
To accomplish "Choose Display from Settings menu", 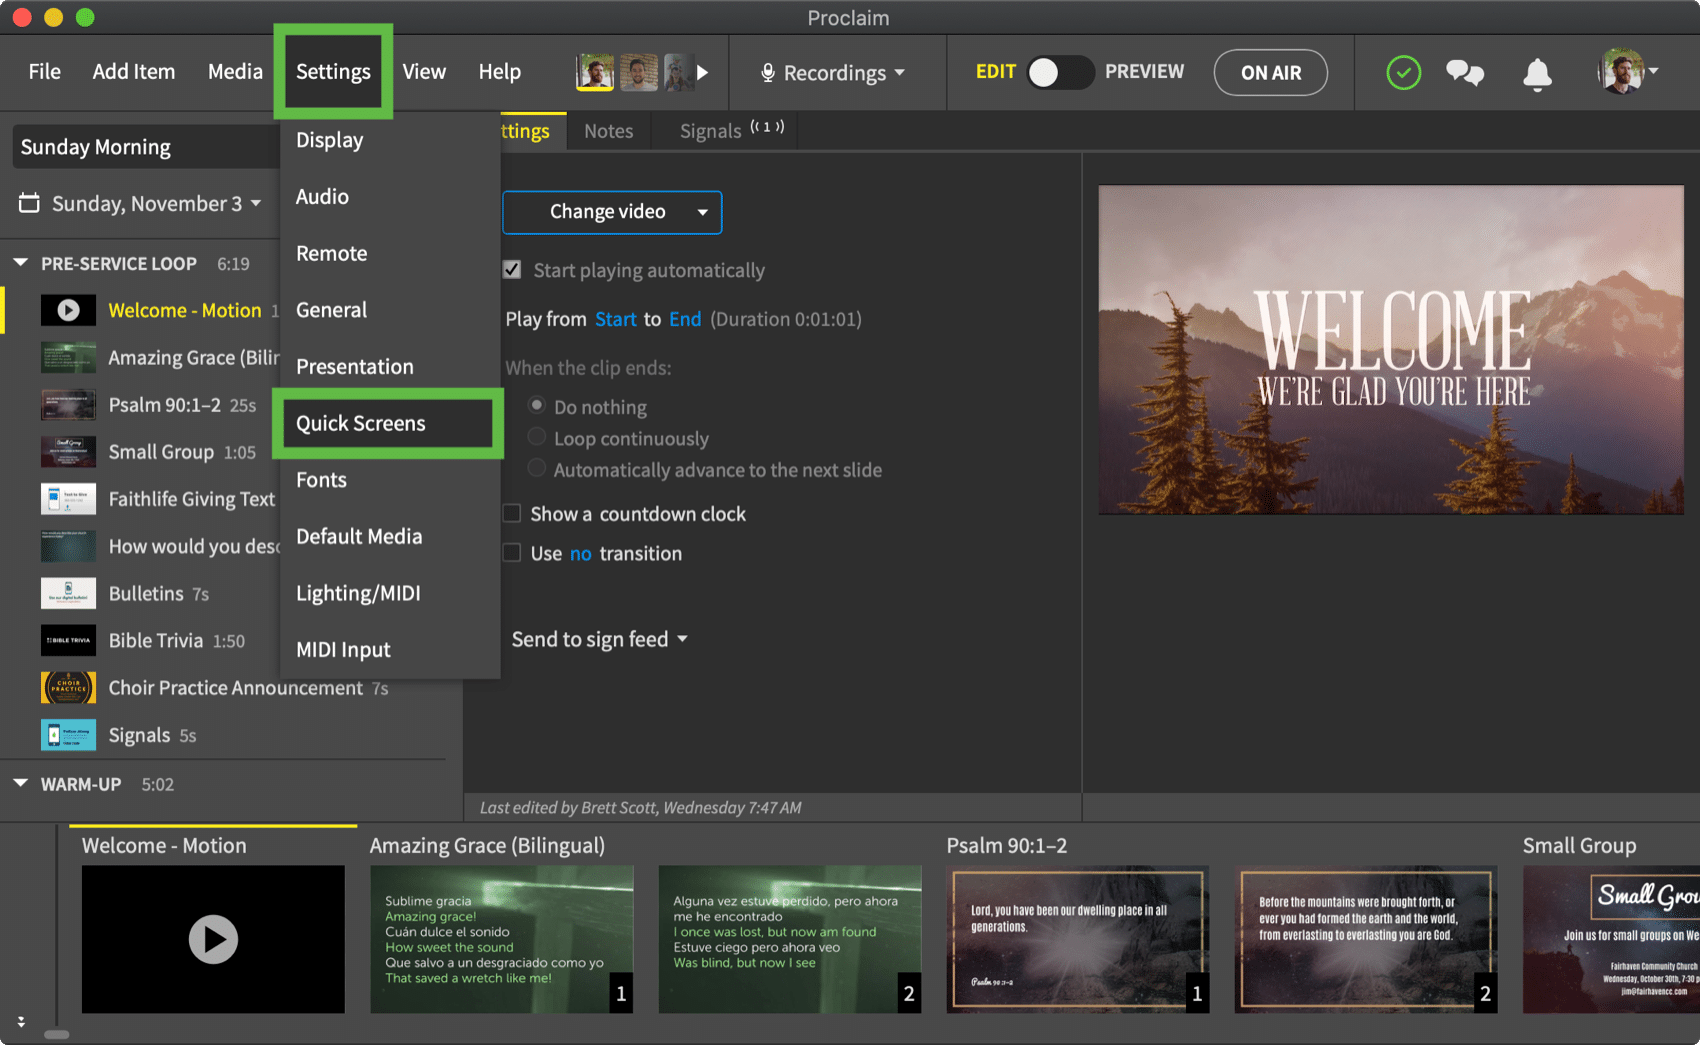I will coord(390,140).
